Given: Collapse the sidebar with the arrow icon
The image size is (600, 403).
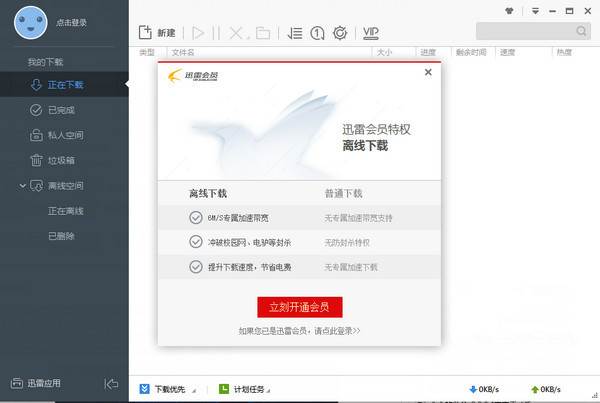Looking at the screenshot, I should tap(112, 384).
